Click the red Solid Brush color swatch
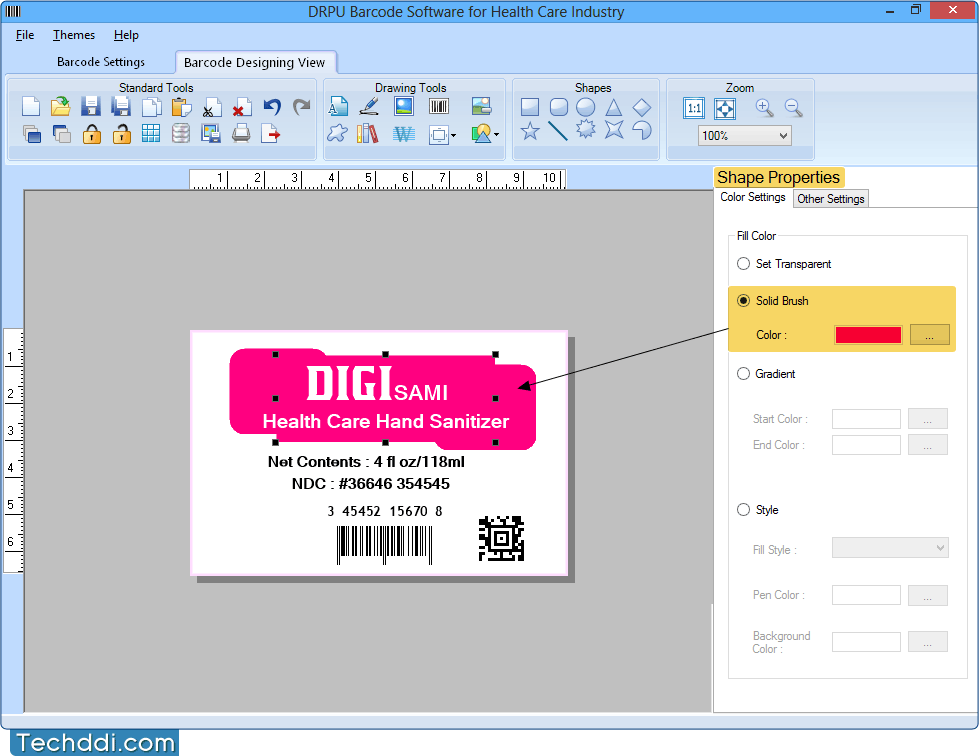Viewport: 979px width, 756px height. coord(868,335)
